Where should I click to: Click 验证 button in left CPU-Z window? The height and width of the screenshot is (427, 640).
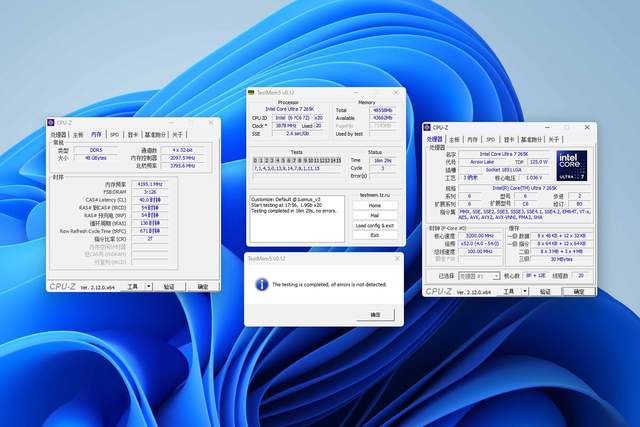click(x=169, y=287)
